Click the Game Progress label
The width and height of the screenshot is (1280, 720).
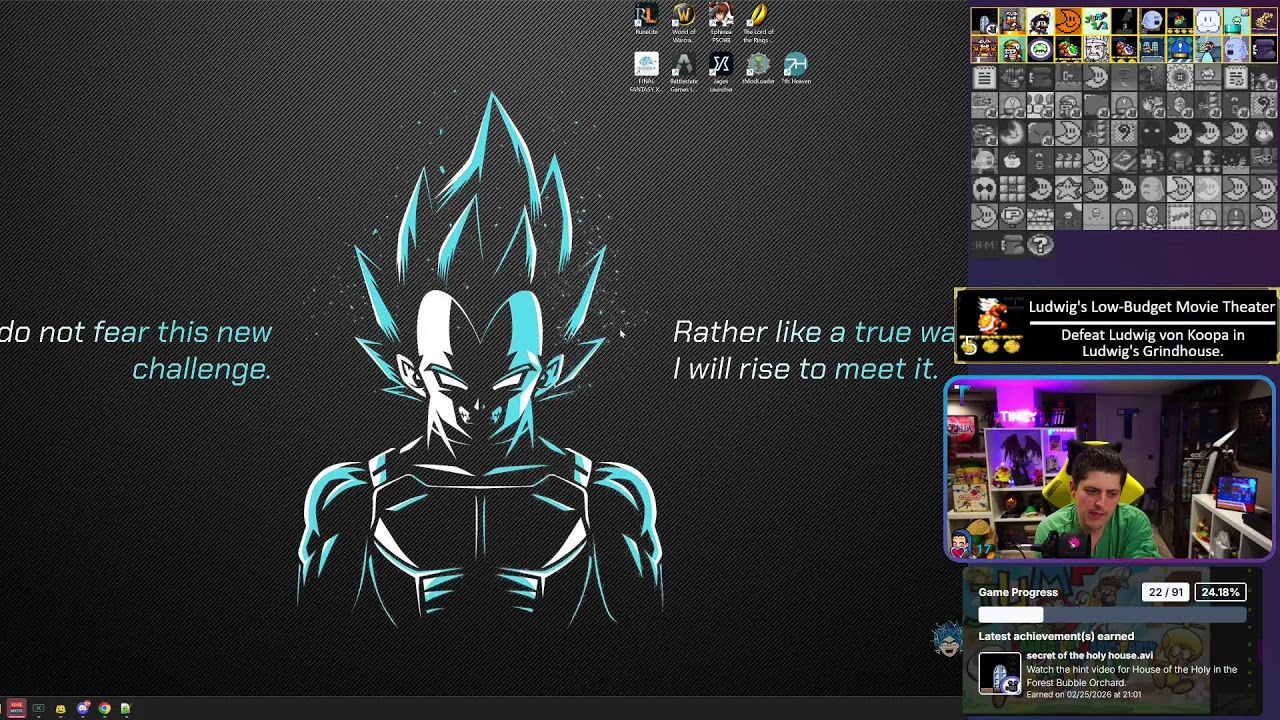point(1018,592)
